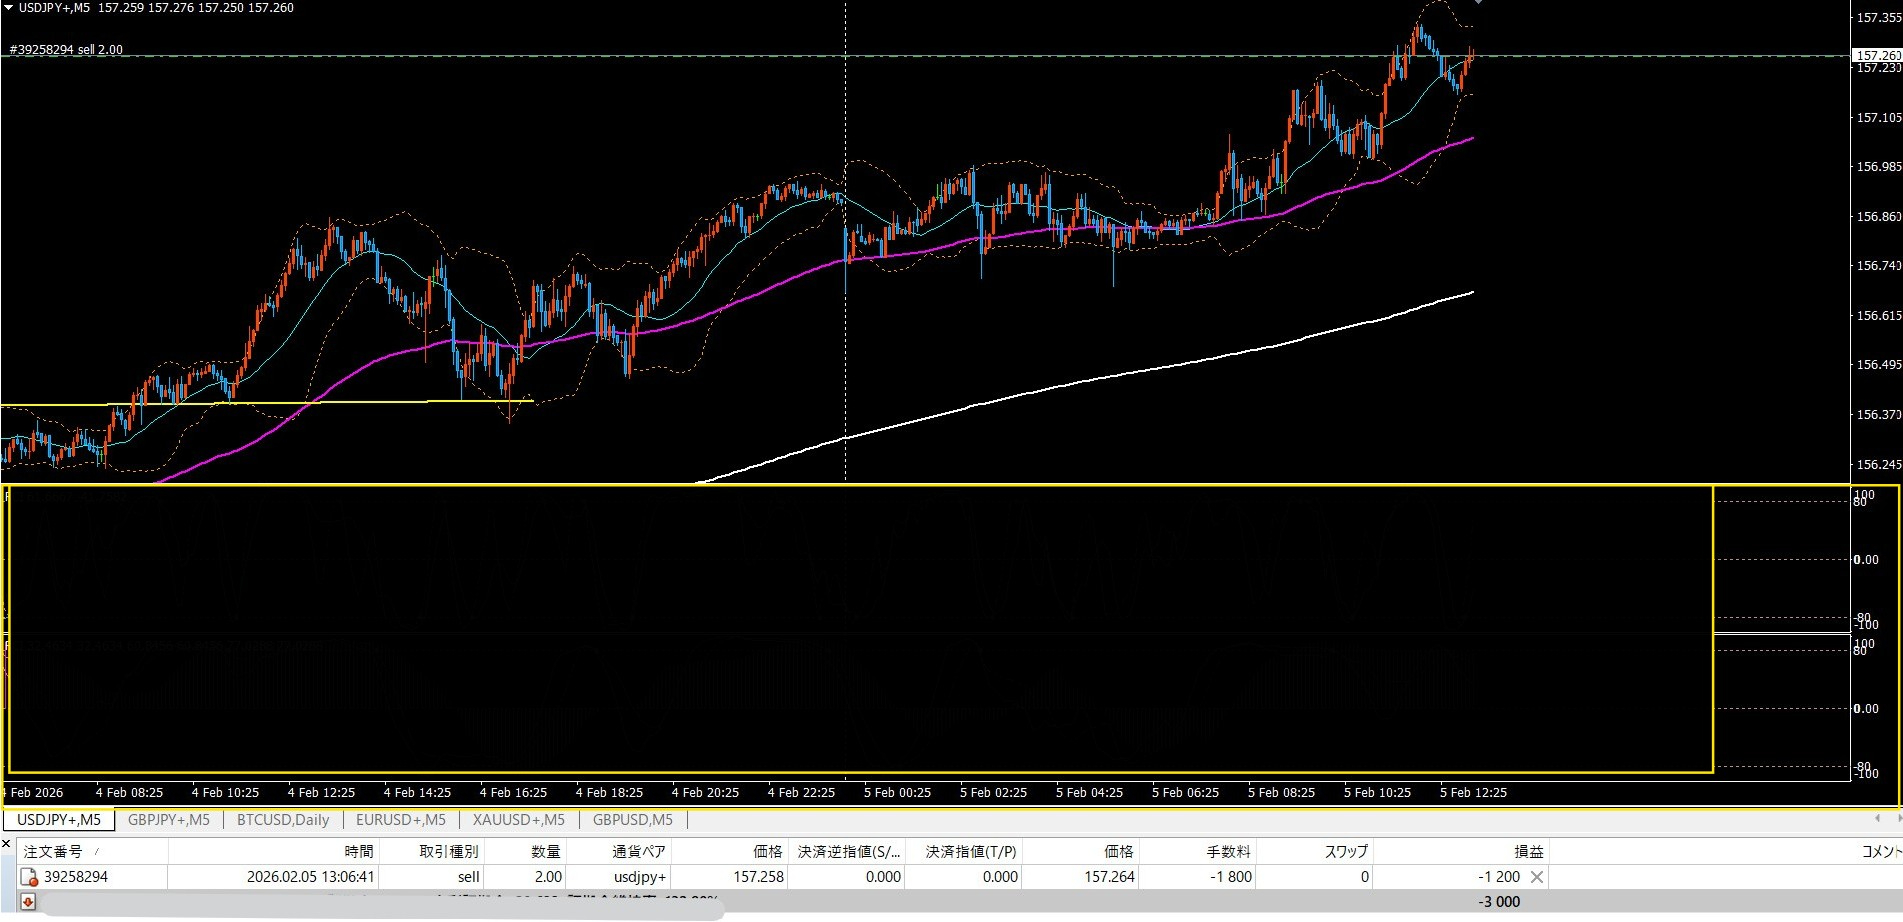Image resolution: width=1903 pixels, height=922 pixels.
Task: Open the one-click trading triangle beside USDJPY+,M5
Action: (x=9, y=8)
